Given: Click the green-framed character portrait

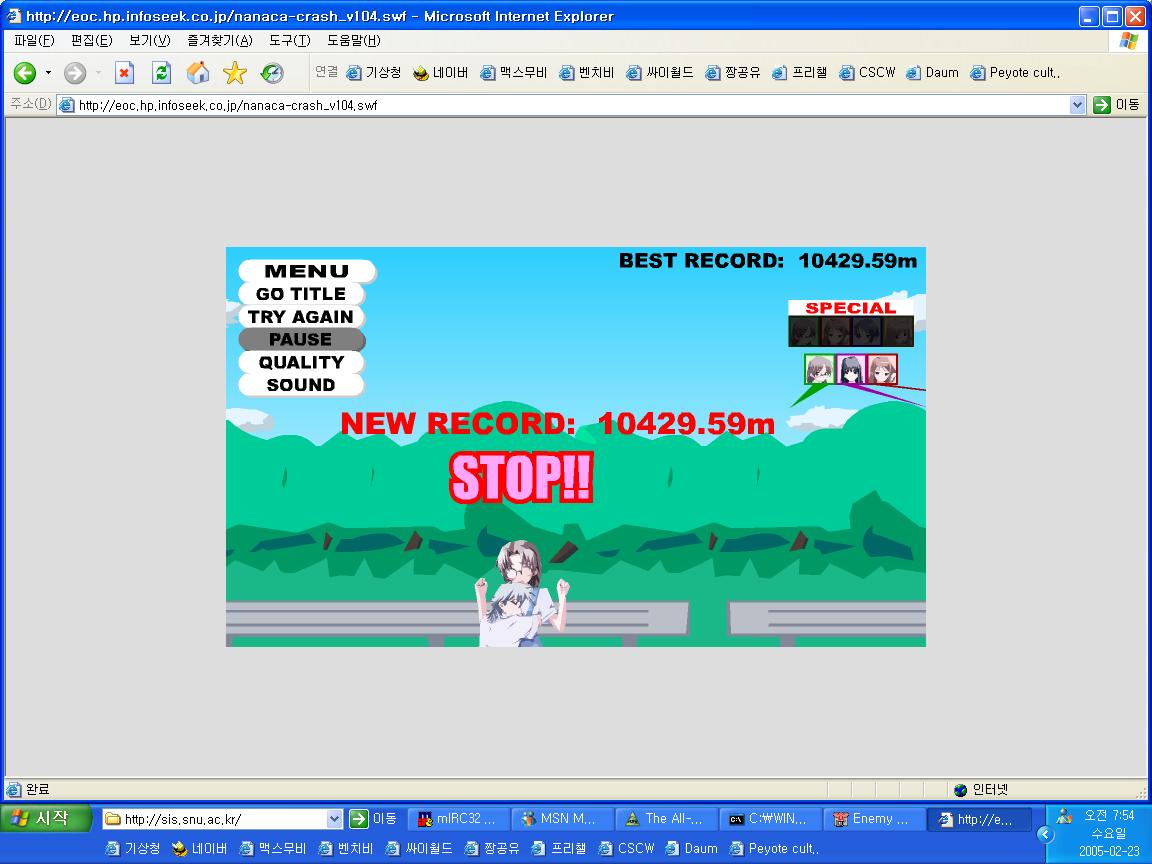Looking at the screenshot, I should pyautogui.click(x=820, y=369).
